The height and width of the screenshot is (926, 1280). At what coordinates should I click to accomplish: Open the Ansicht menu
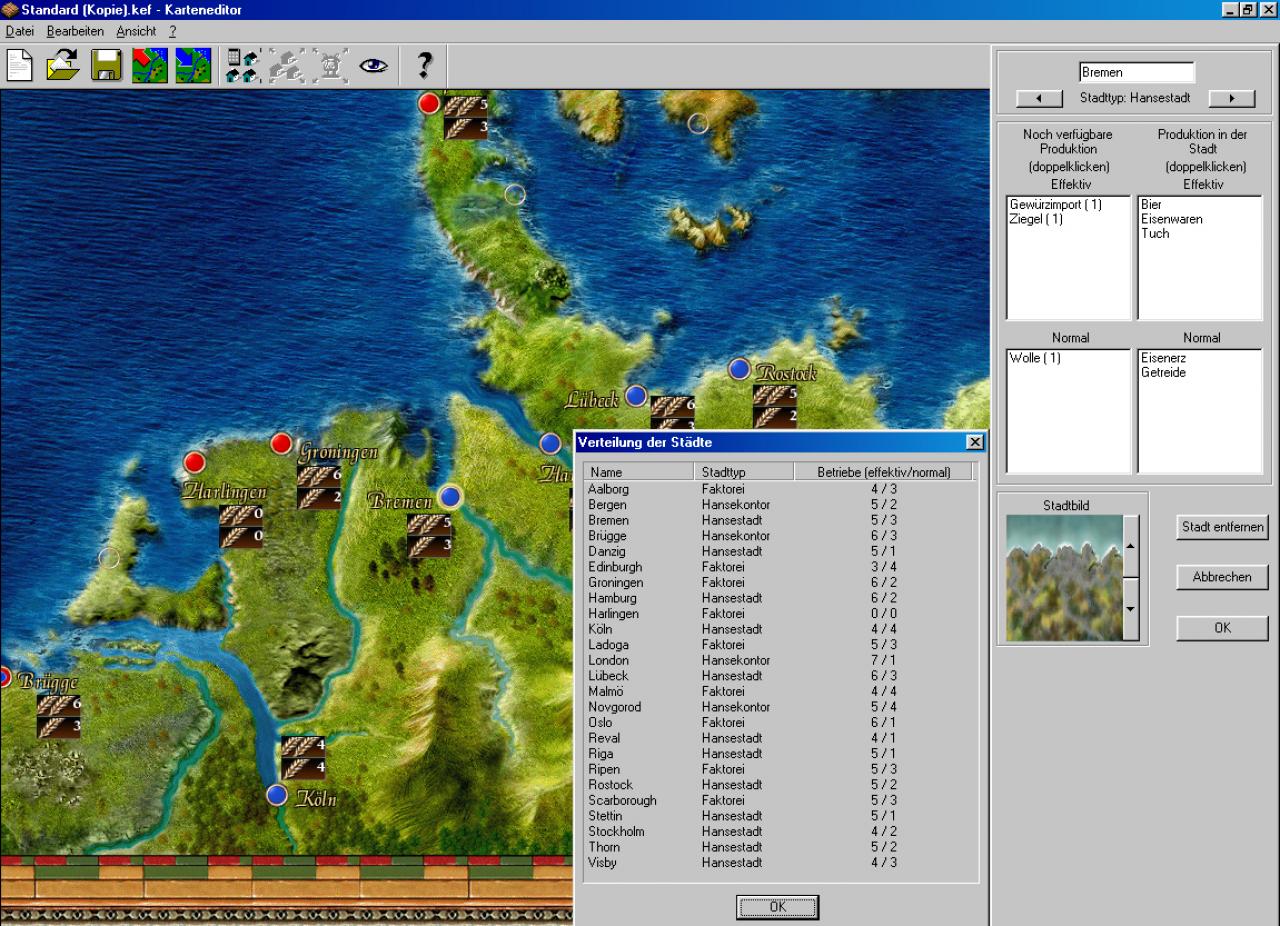tap(136, 32)
